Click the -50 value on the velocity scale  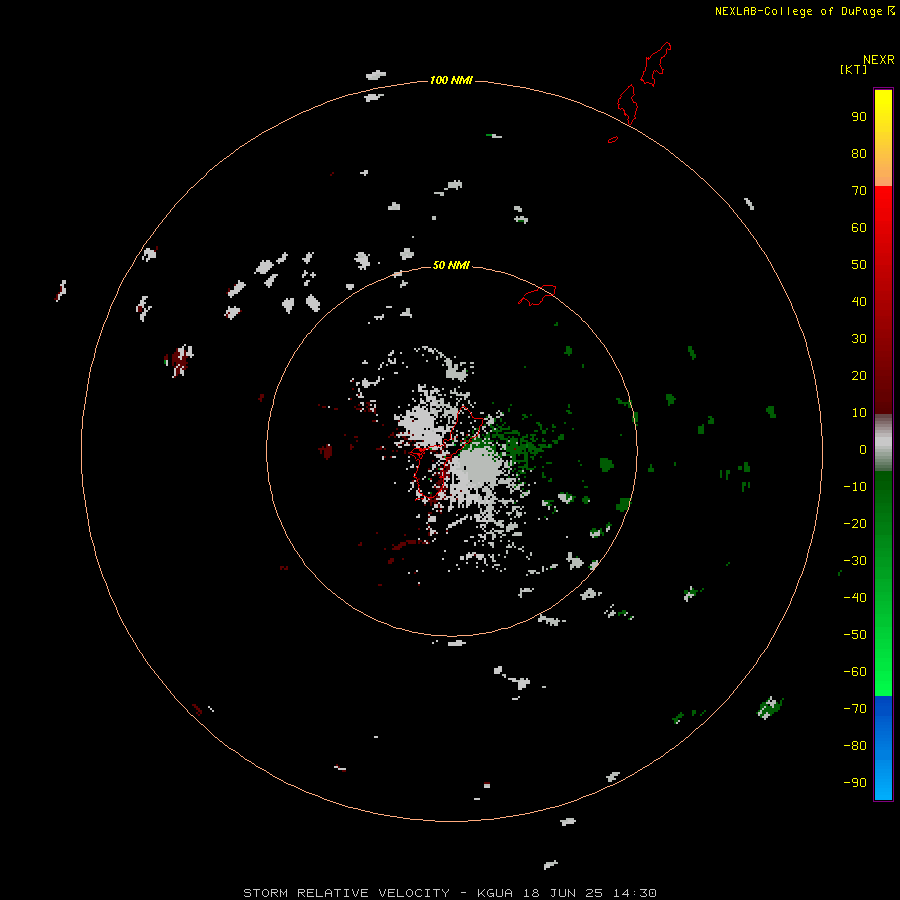click(855, 635)
